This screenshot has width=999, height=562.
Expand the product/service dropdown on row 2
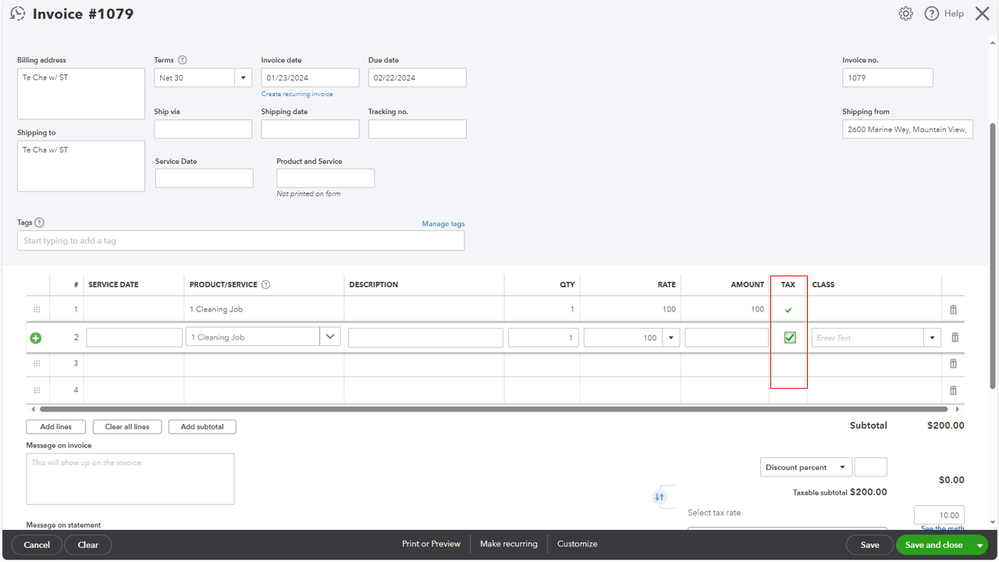point(330,336)
